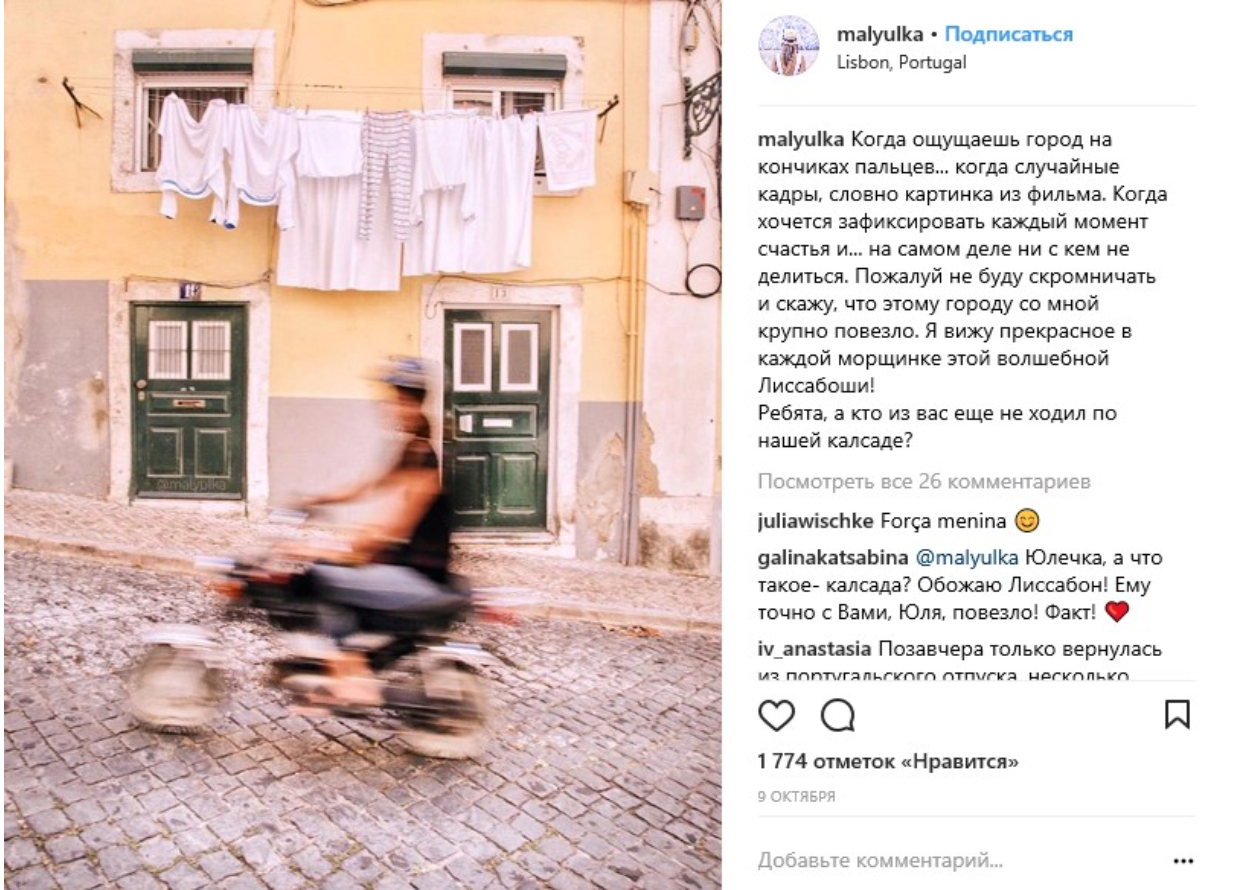
Task: Click the smiley emoji in juliawischke's comment
Action: coord(1027,521)
